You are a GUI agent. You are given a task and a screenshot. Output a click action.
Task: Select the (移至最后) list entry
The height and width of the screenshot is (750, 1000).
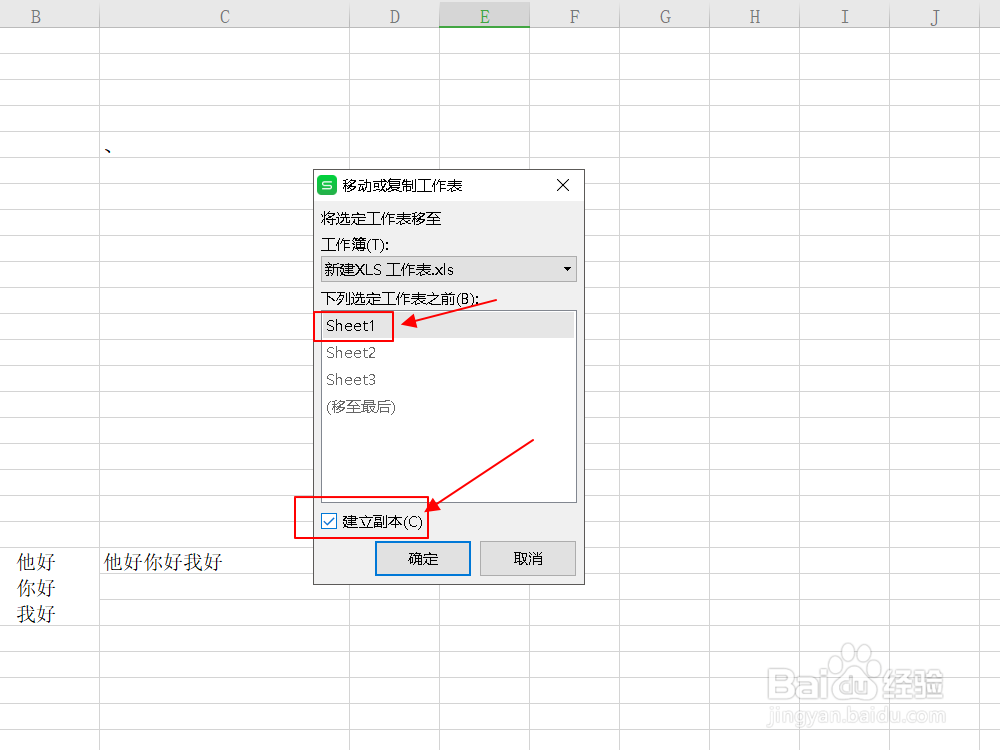(x=448, y=406)
